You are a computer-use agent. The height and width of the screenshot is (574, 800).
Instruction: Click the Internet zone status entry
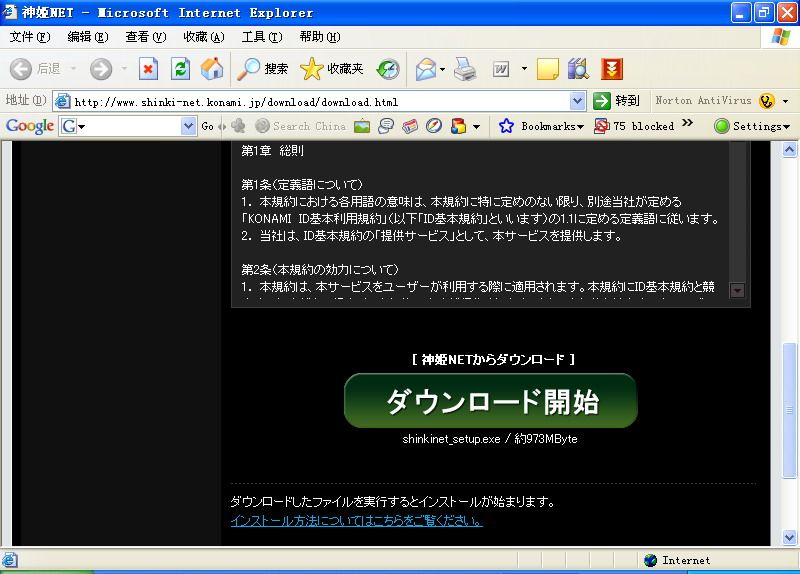[677, 560]
